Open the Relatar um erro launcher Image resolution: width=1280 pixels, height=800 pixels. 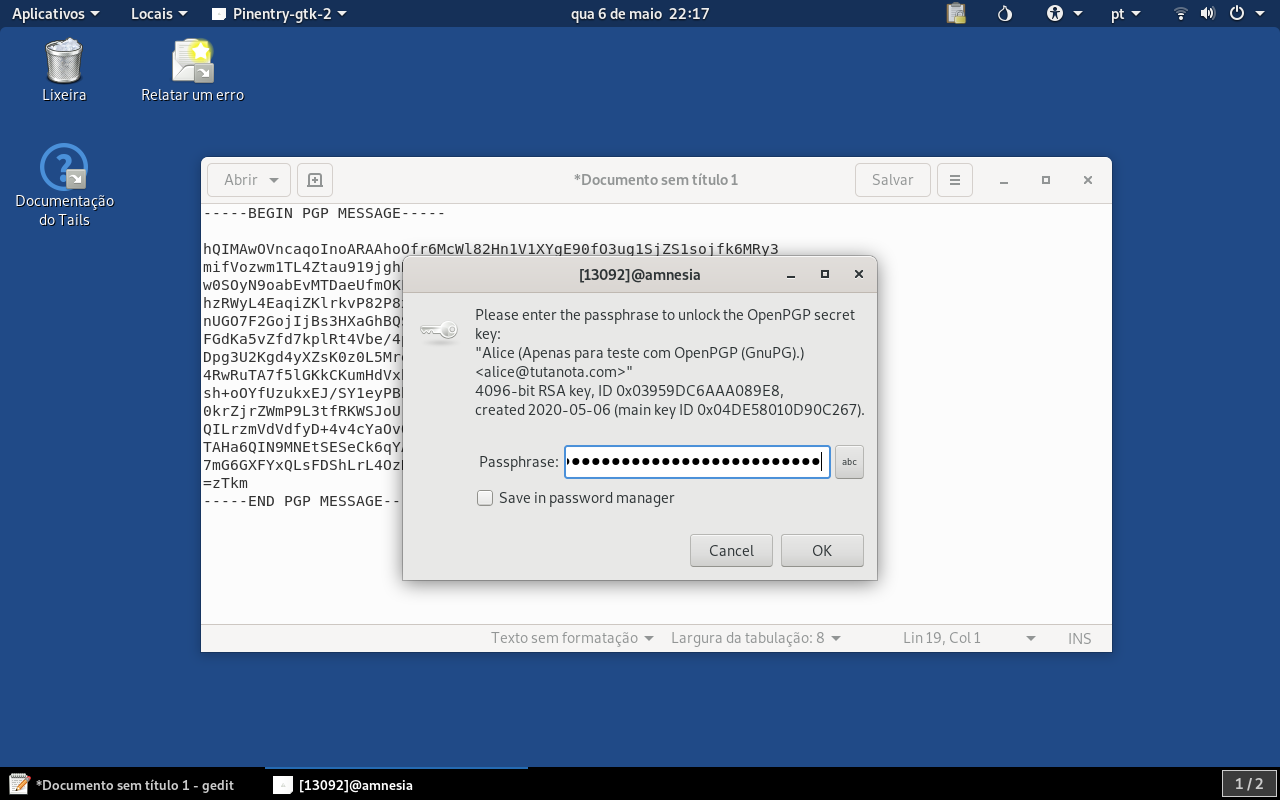[192, 70]
